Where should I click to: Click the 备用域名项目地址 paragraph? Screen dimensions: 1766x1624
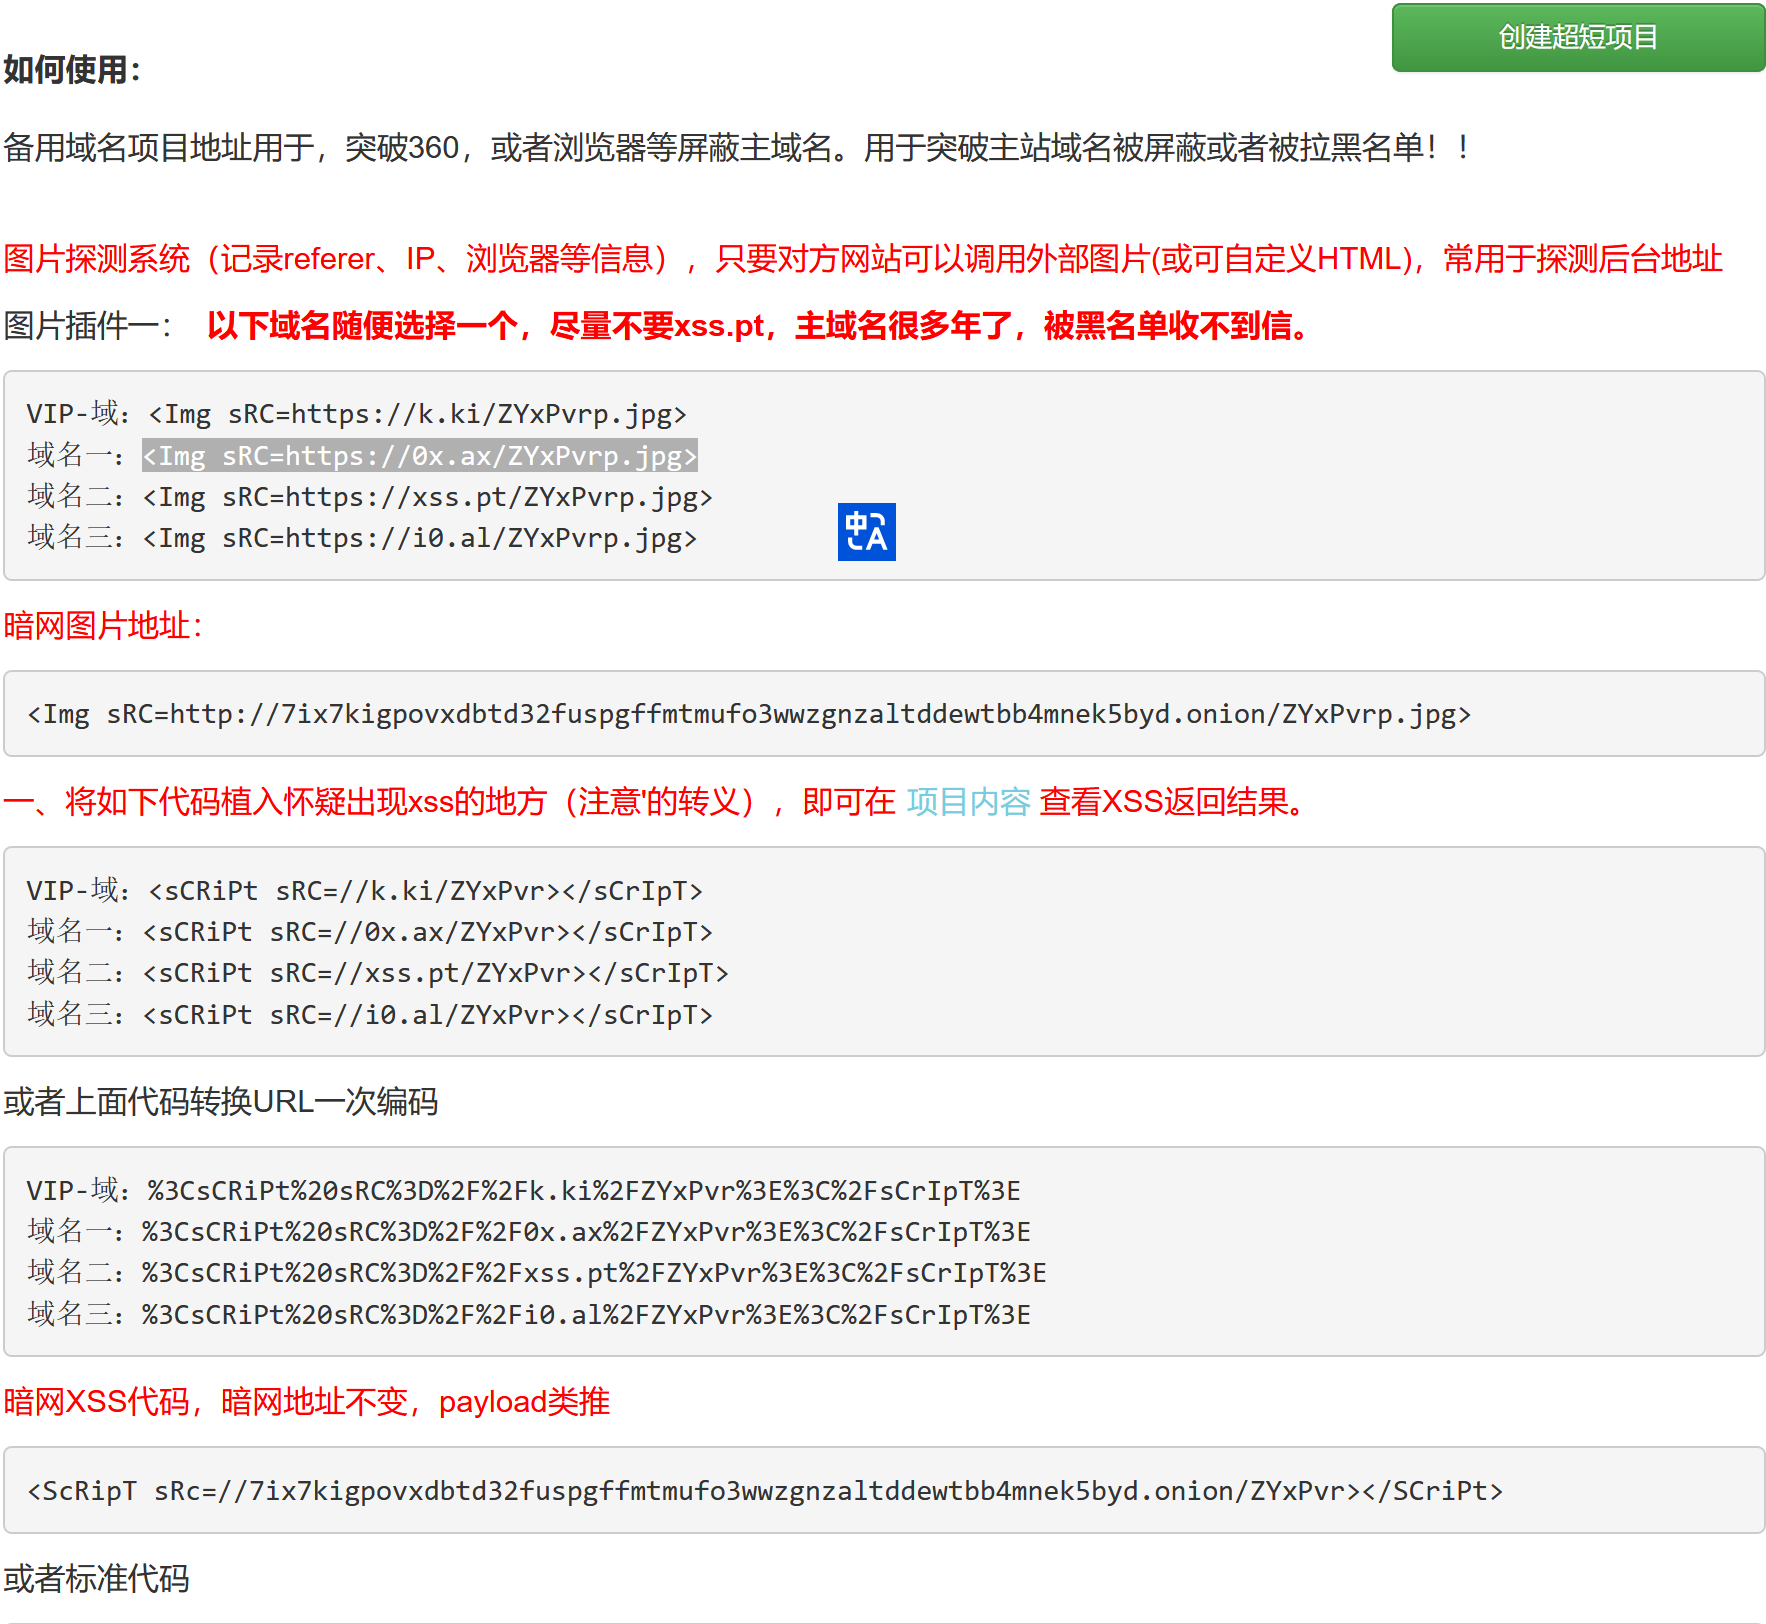pyautogui.click(x=738, y=148)
